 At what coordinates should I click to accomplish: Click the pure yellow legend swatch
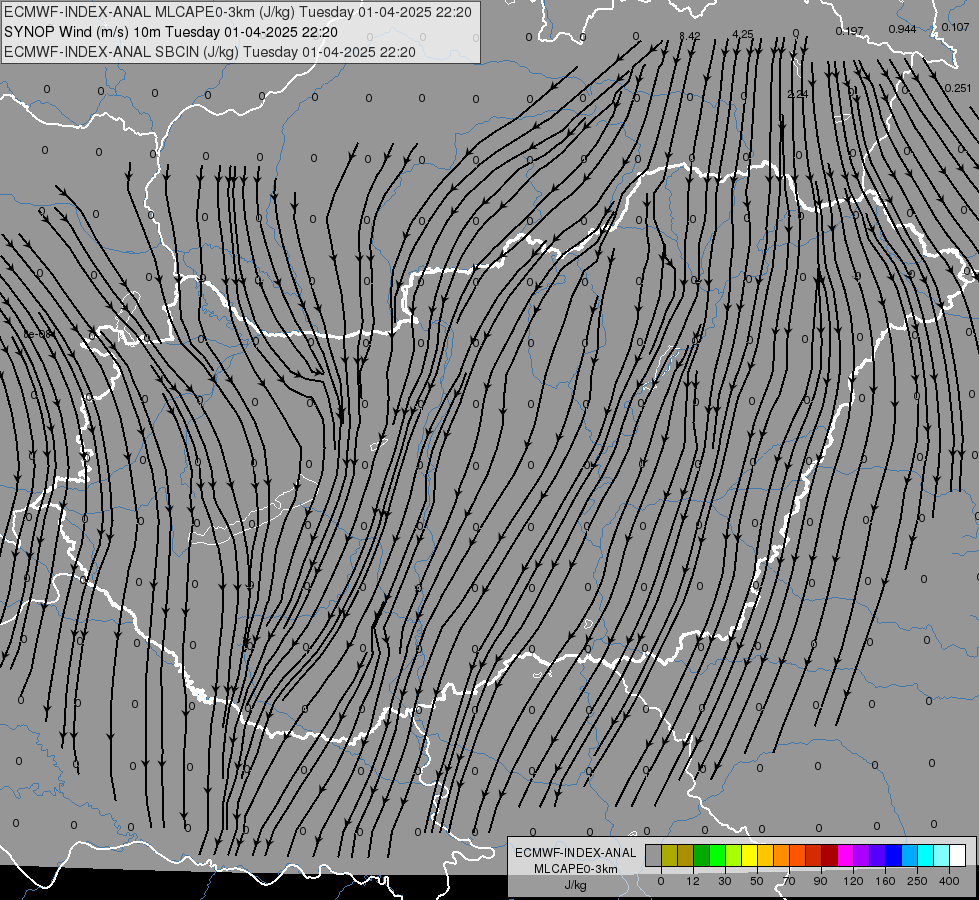pyautogui.click(x=749, y=855)
